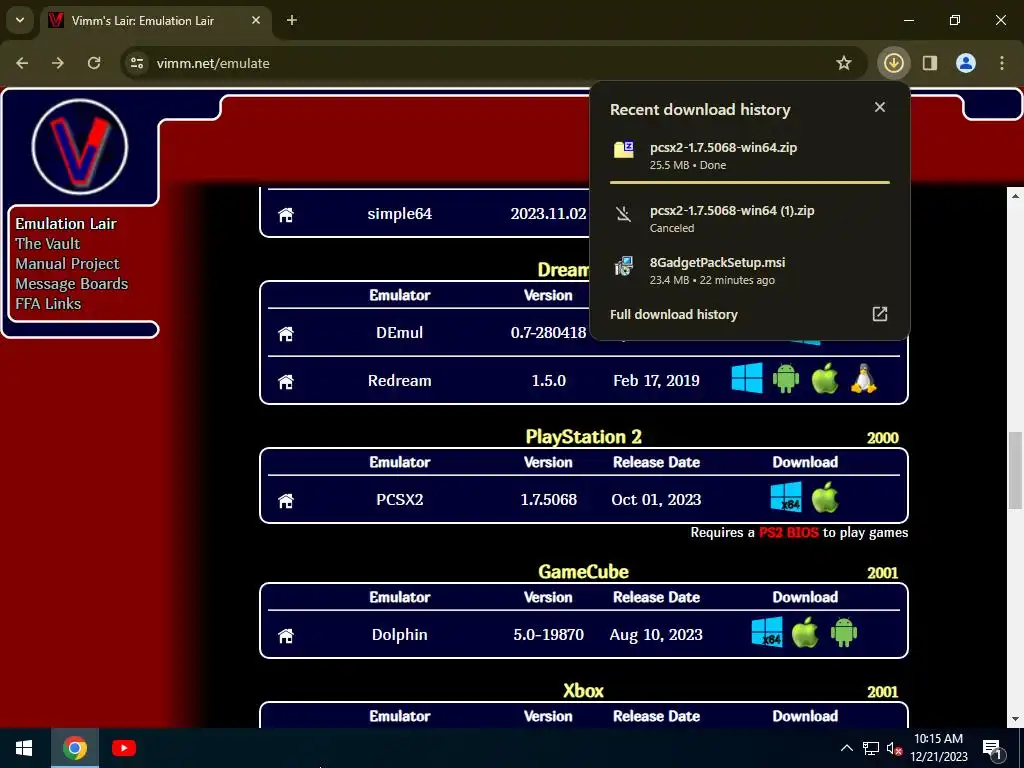
Task: Open the 8GadgetPackSetup.msi file icon
Action: (x=624, y=266)
